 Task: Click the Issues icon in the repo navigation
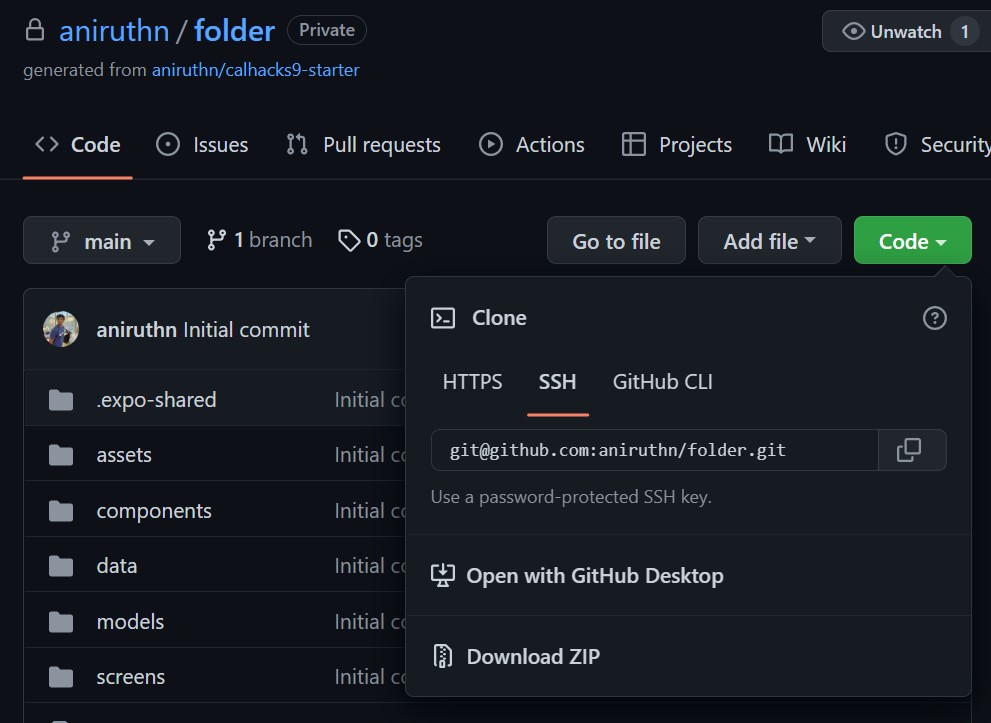point(167,144)
